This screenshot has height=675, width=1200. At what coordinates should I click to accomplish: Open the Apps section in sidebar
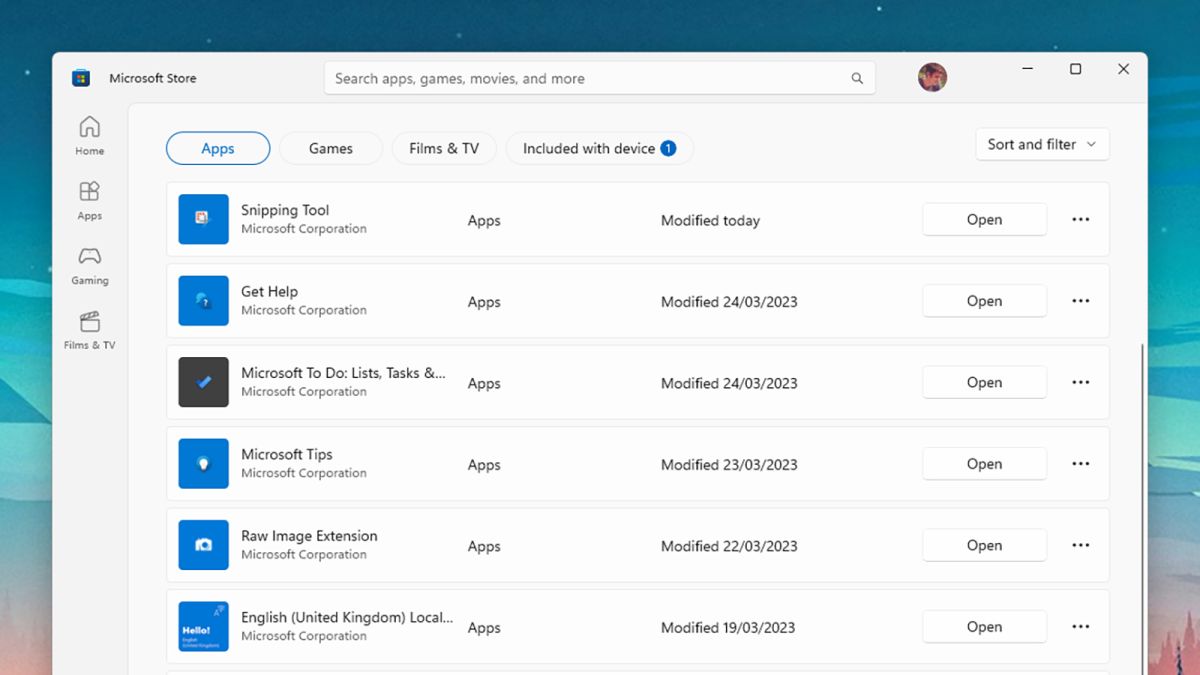coord(89,200)
